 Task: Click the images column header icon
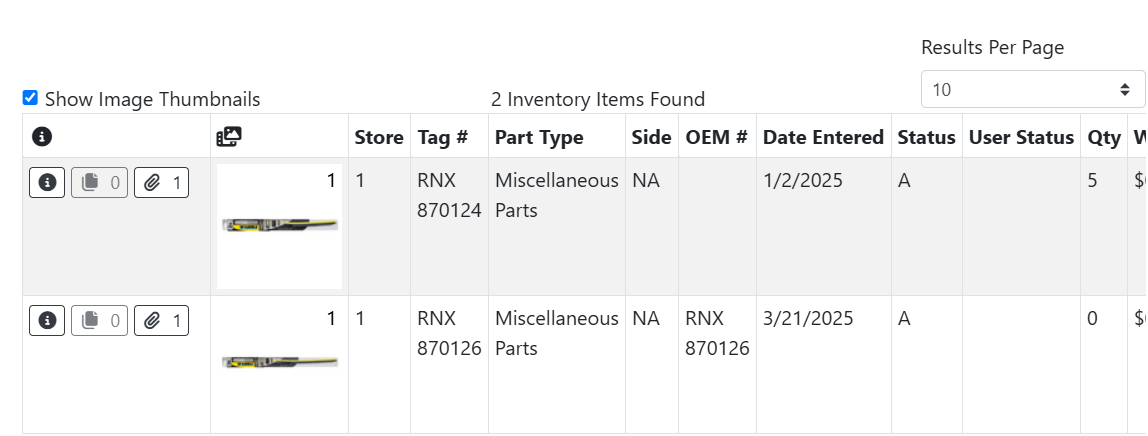[229, 137]
